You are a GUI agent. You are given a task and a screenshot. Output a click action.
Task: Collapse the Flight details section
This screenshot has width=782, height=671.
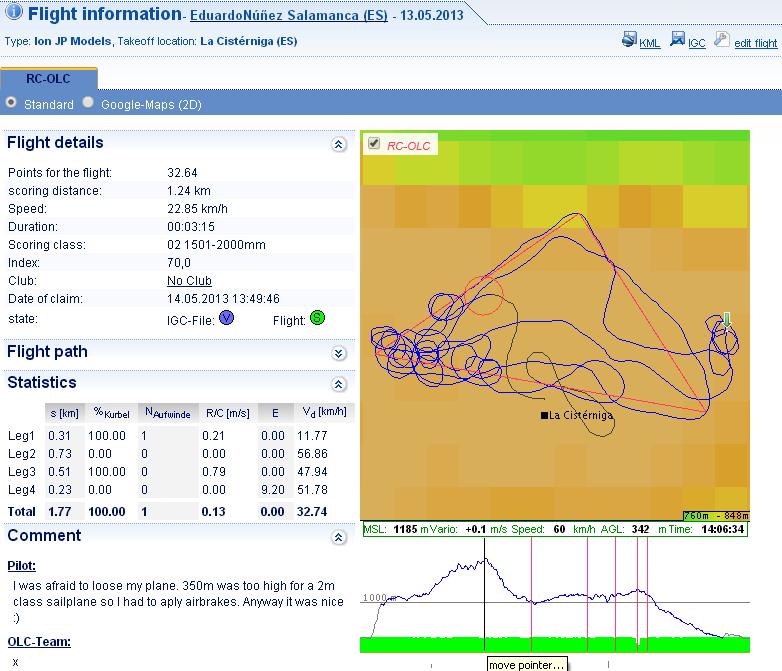(x=339, y=144)
